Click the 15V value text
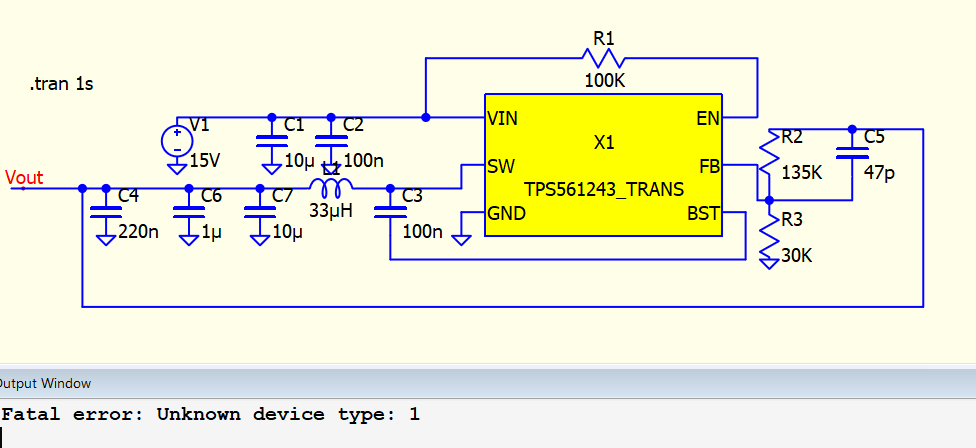This screenshot has width=976, height=448. 205,161
